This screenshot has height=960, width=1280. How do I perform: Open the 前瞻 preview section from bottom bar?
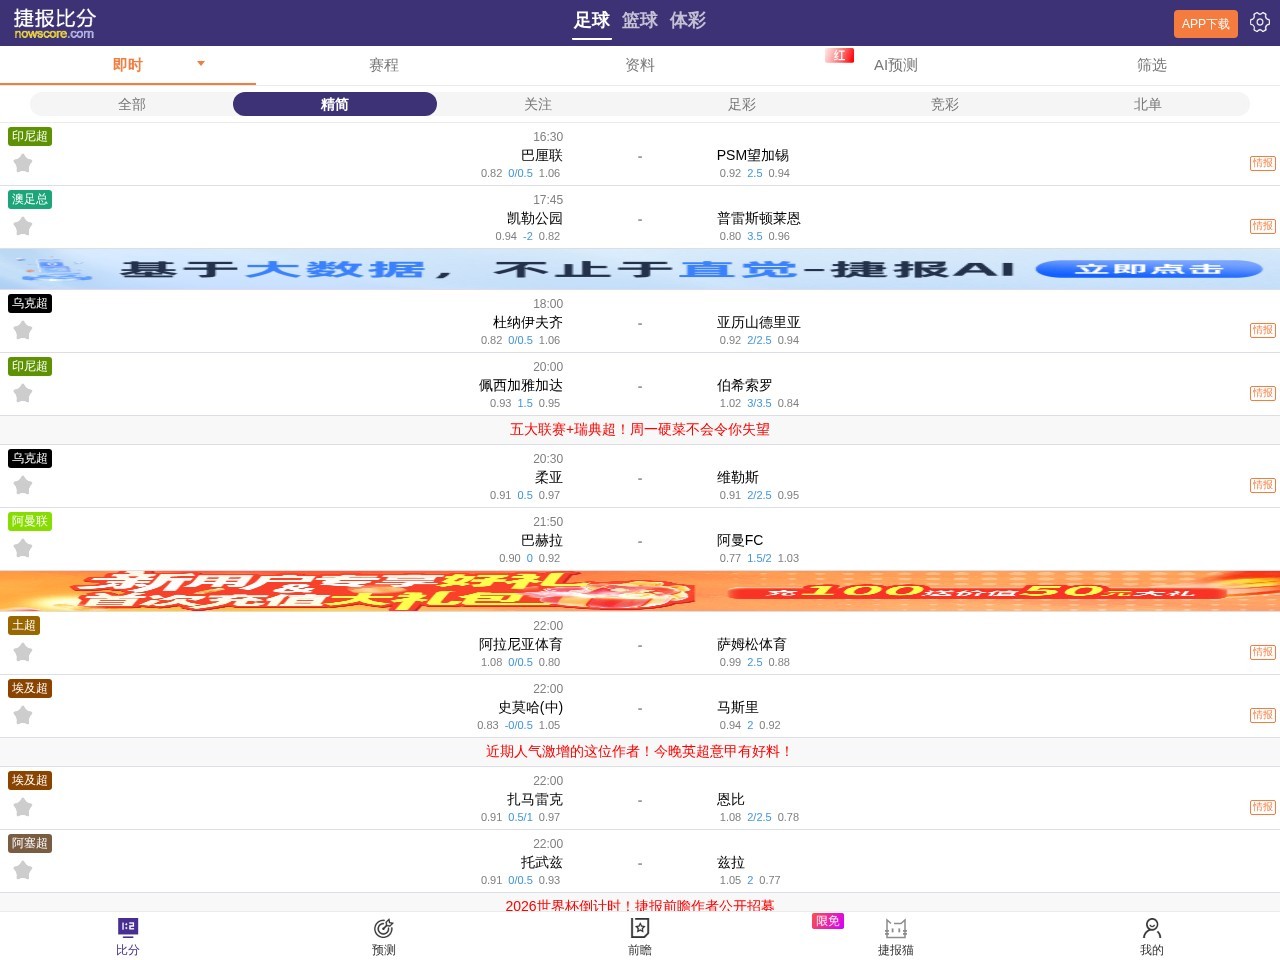point(639,936)
